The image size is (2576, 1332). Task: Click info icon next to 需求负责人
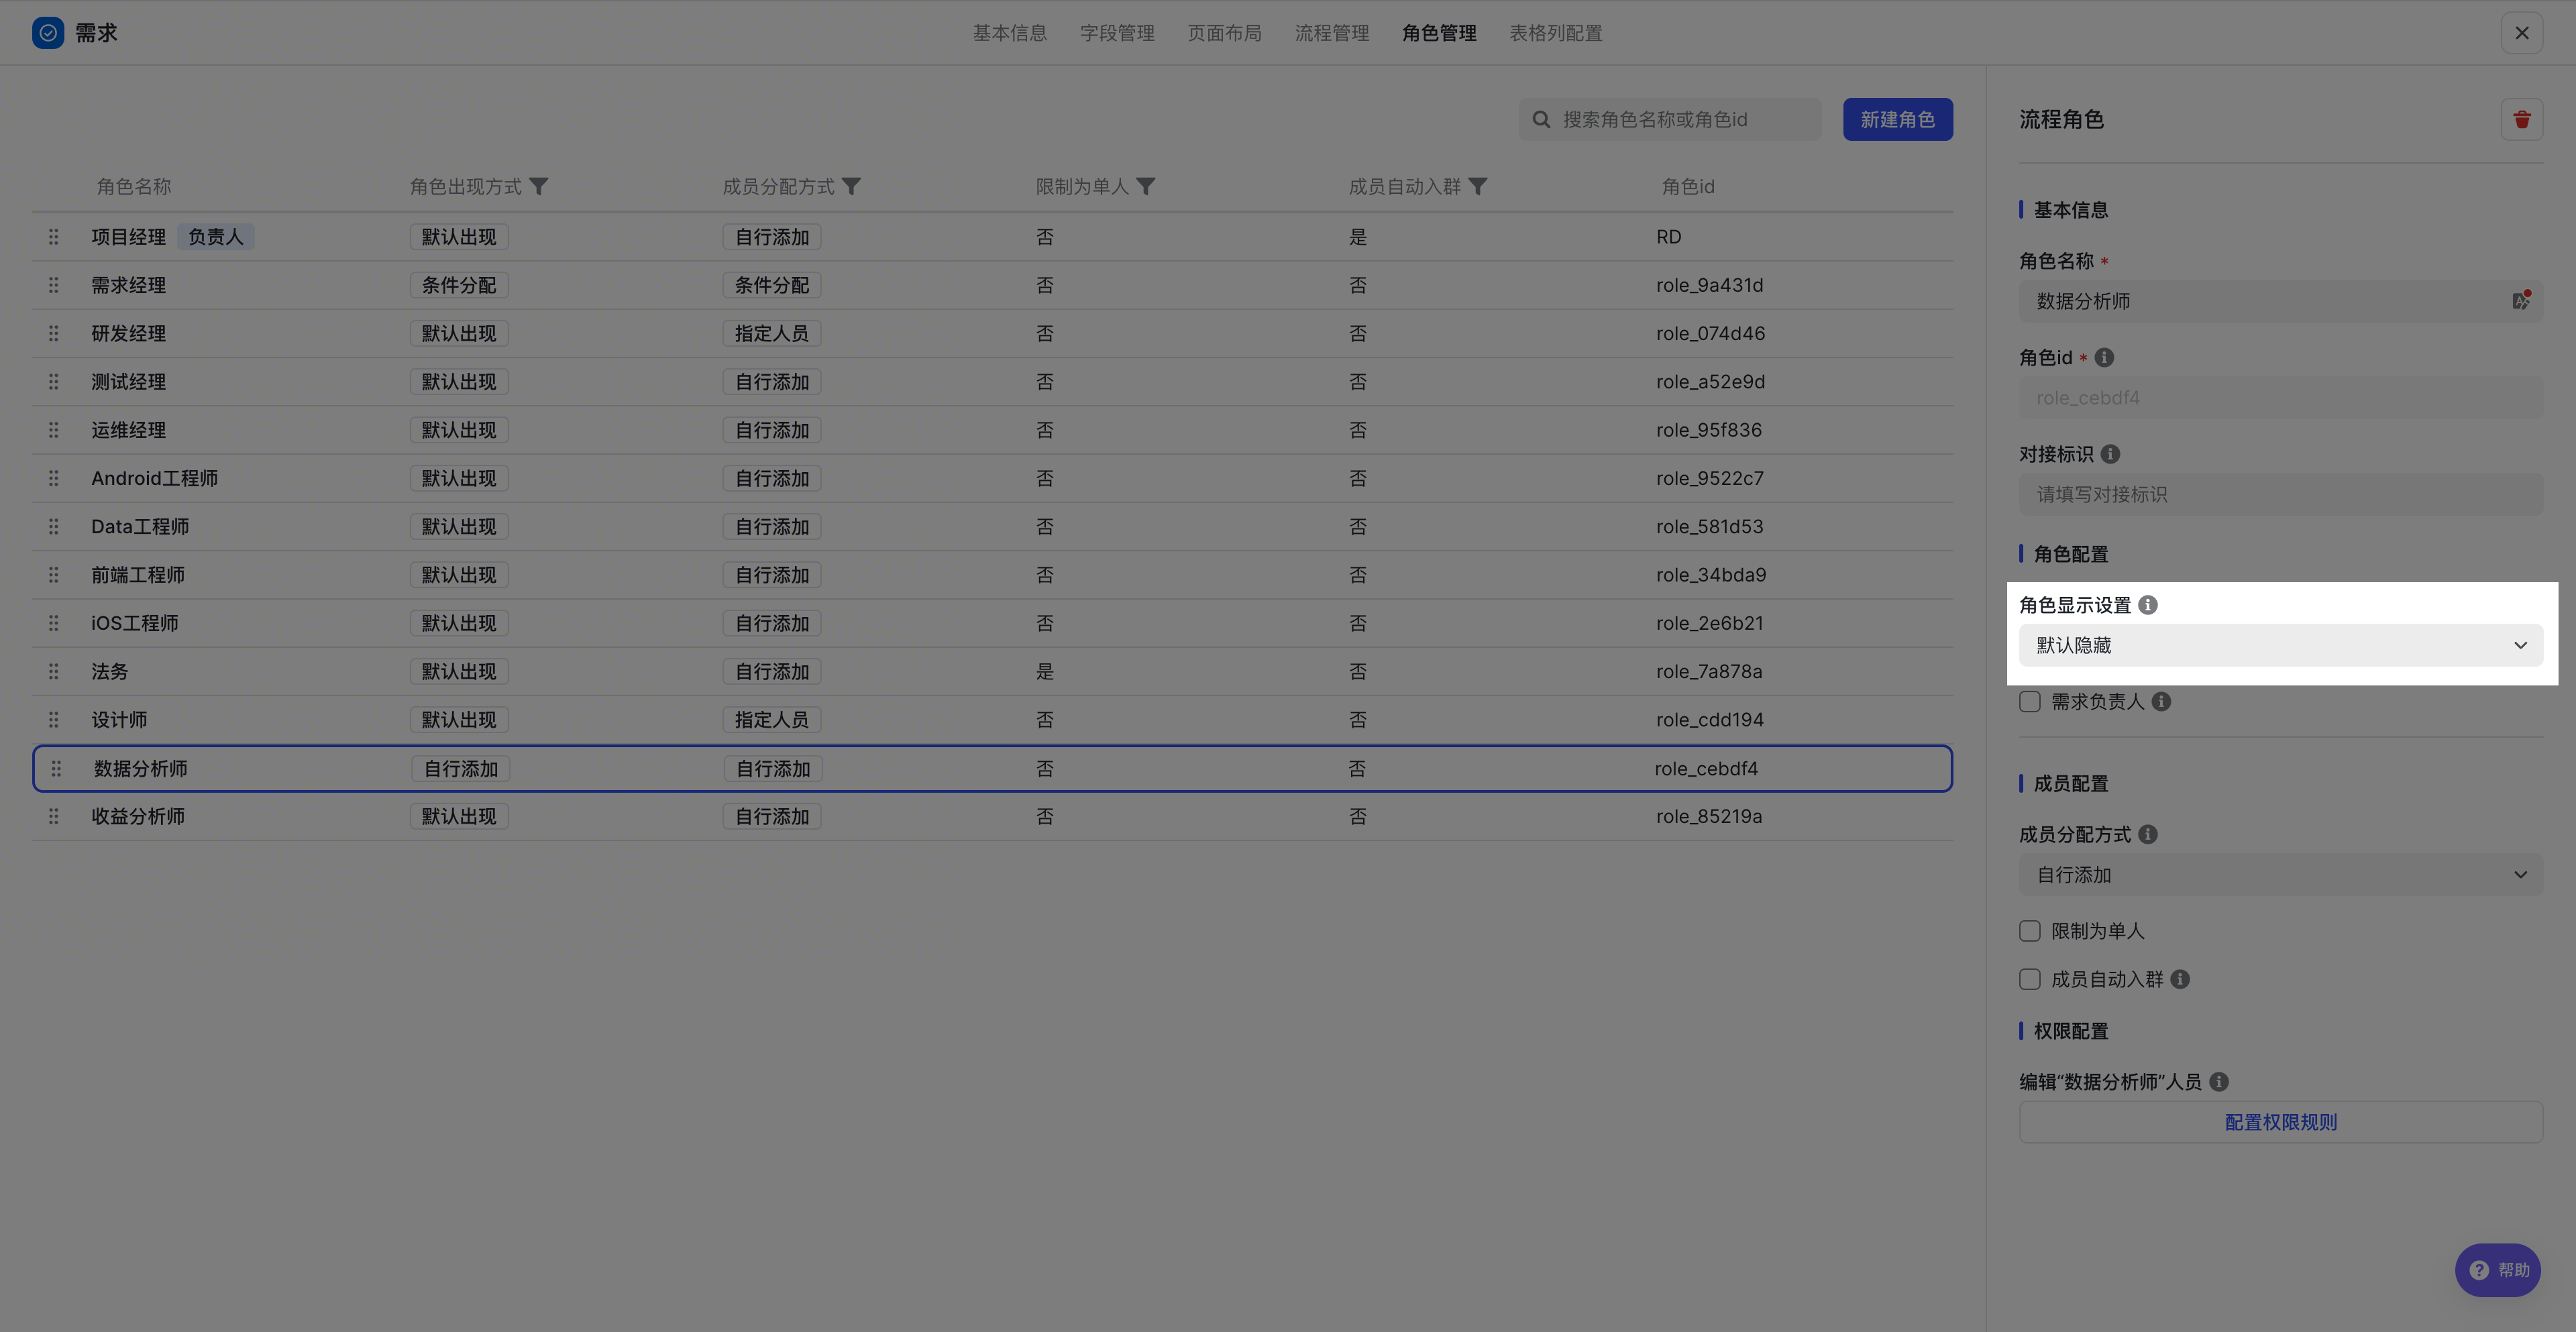coord(2161,702)
